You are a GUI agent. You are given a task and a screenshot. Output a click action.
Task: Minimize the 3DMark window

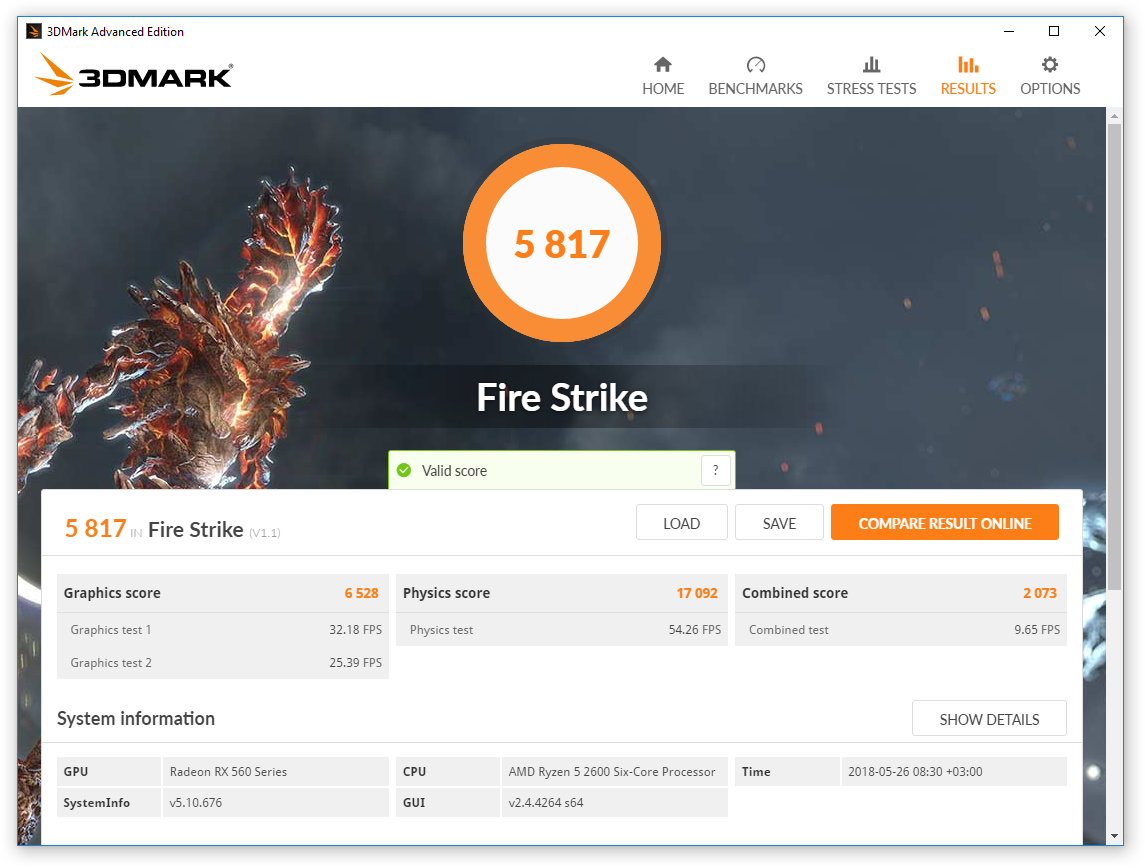click(1008, 31)
